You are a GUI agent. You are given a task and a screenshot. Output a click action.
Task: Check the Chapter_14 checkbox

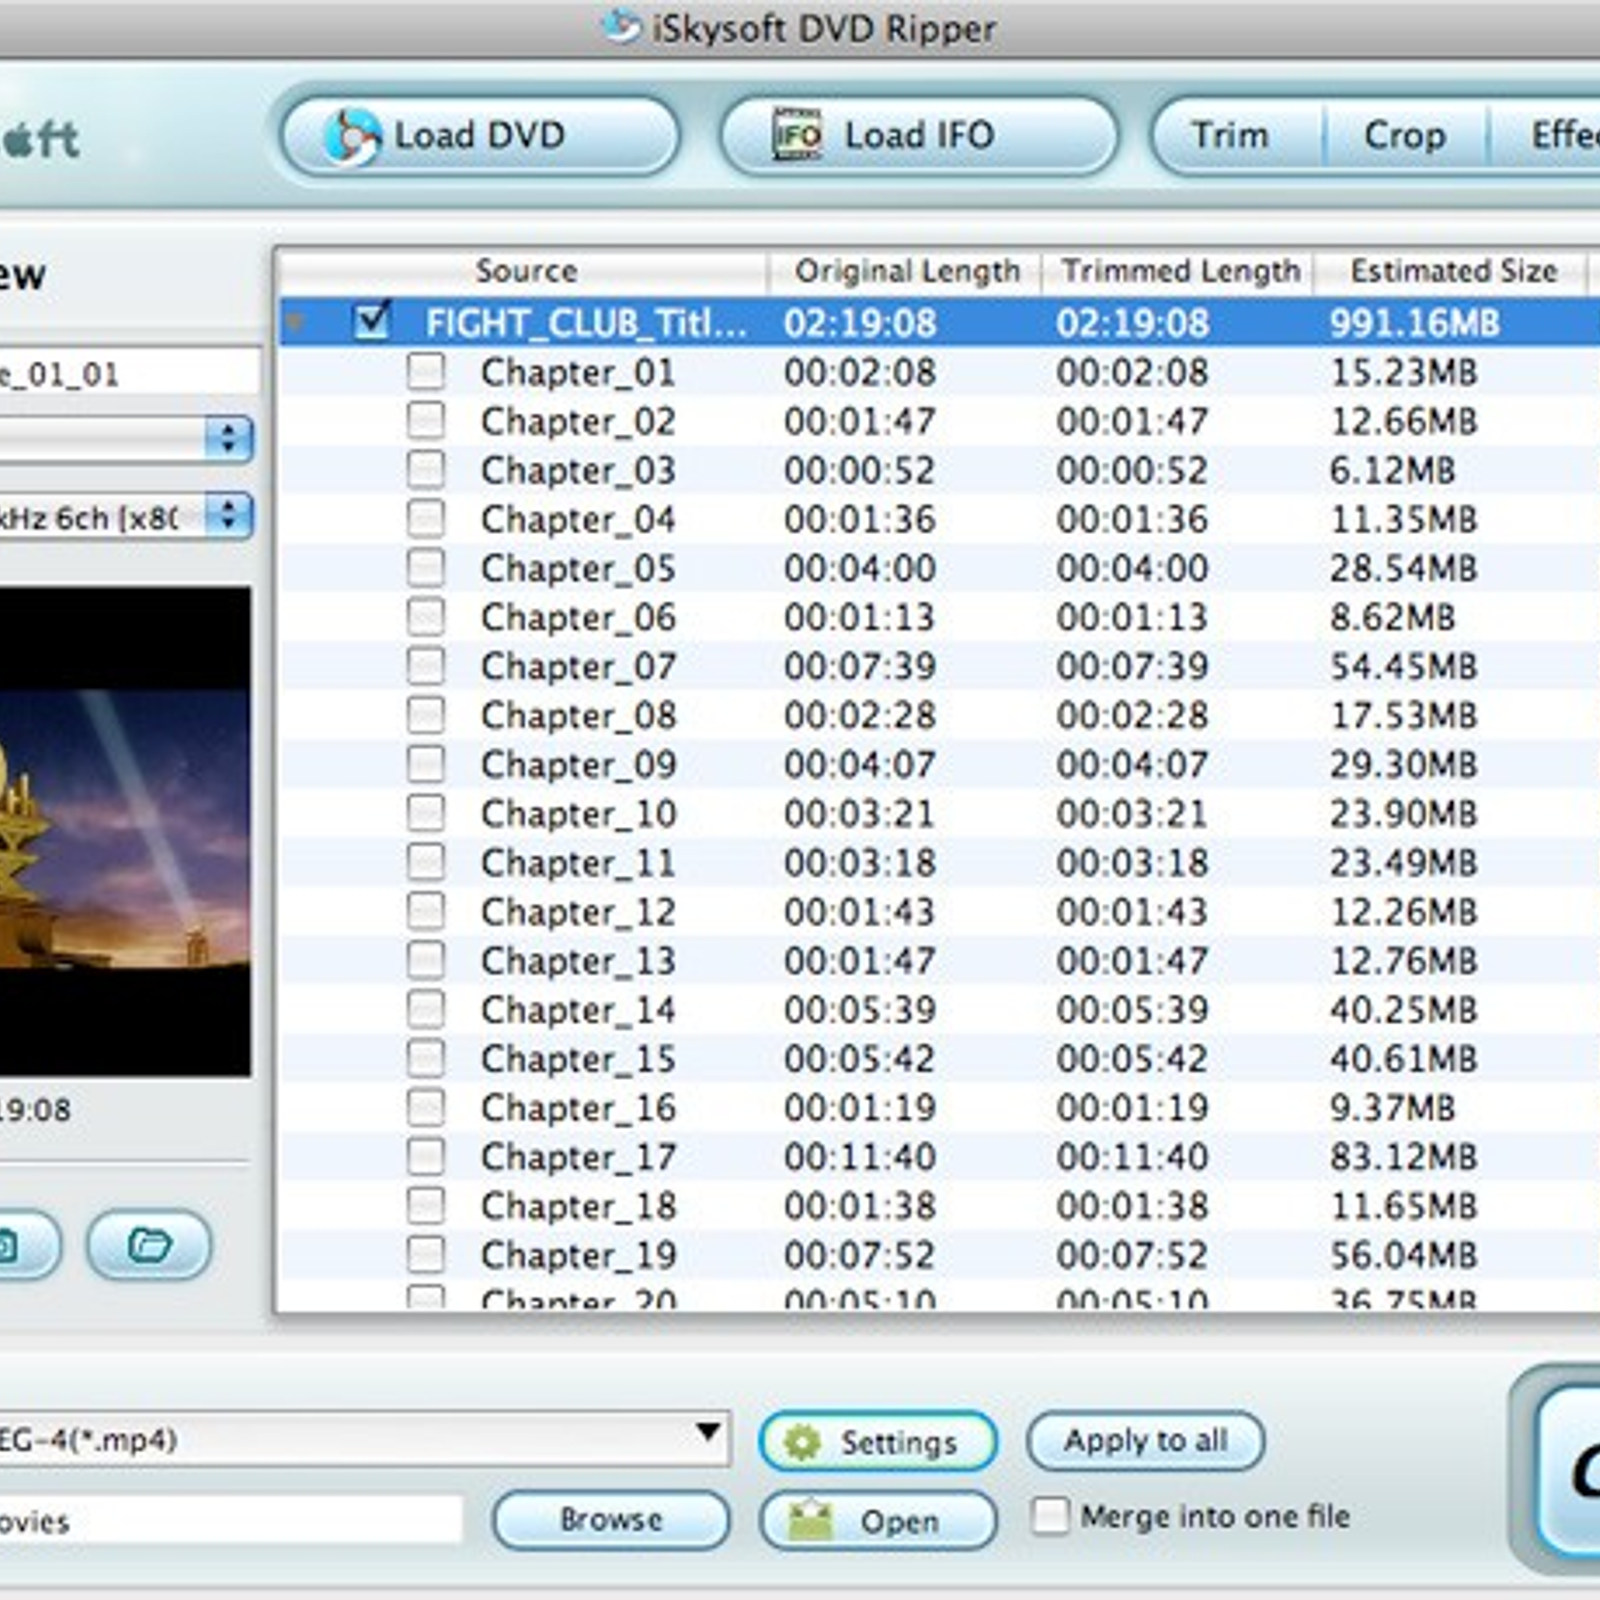click(x=426, y=1008)
